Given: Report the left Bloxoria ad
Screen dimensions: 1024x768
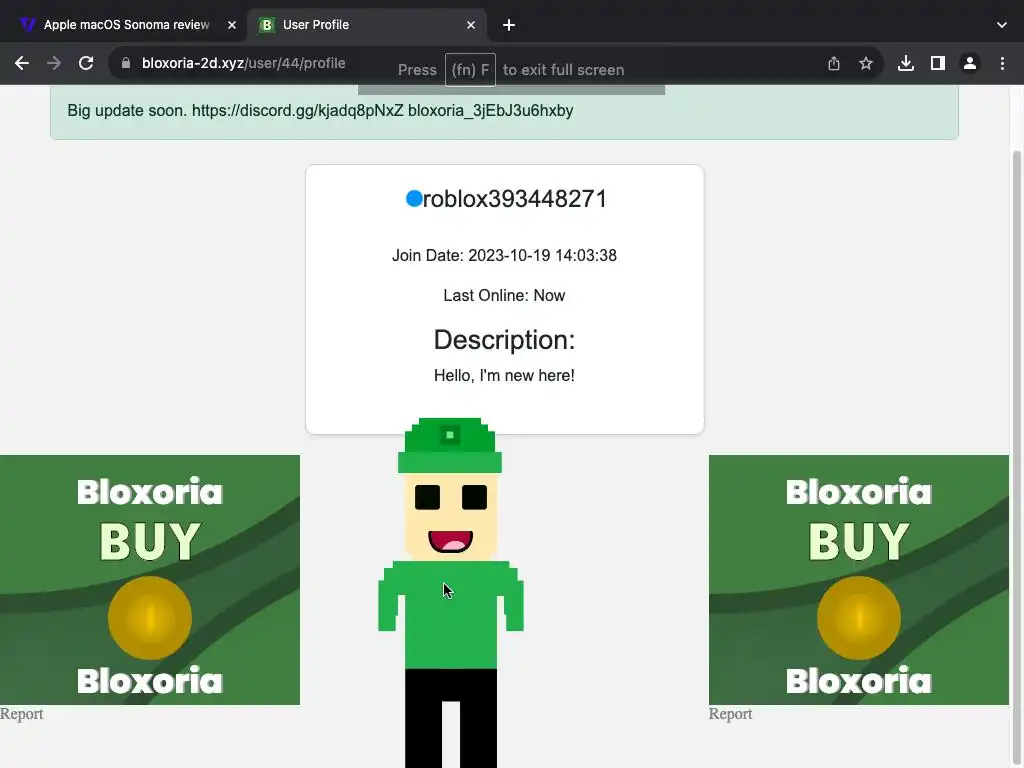Looking at the screenshot, I should pos(22,714).
